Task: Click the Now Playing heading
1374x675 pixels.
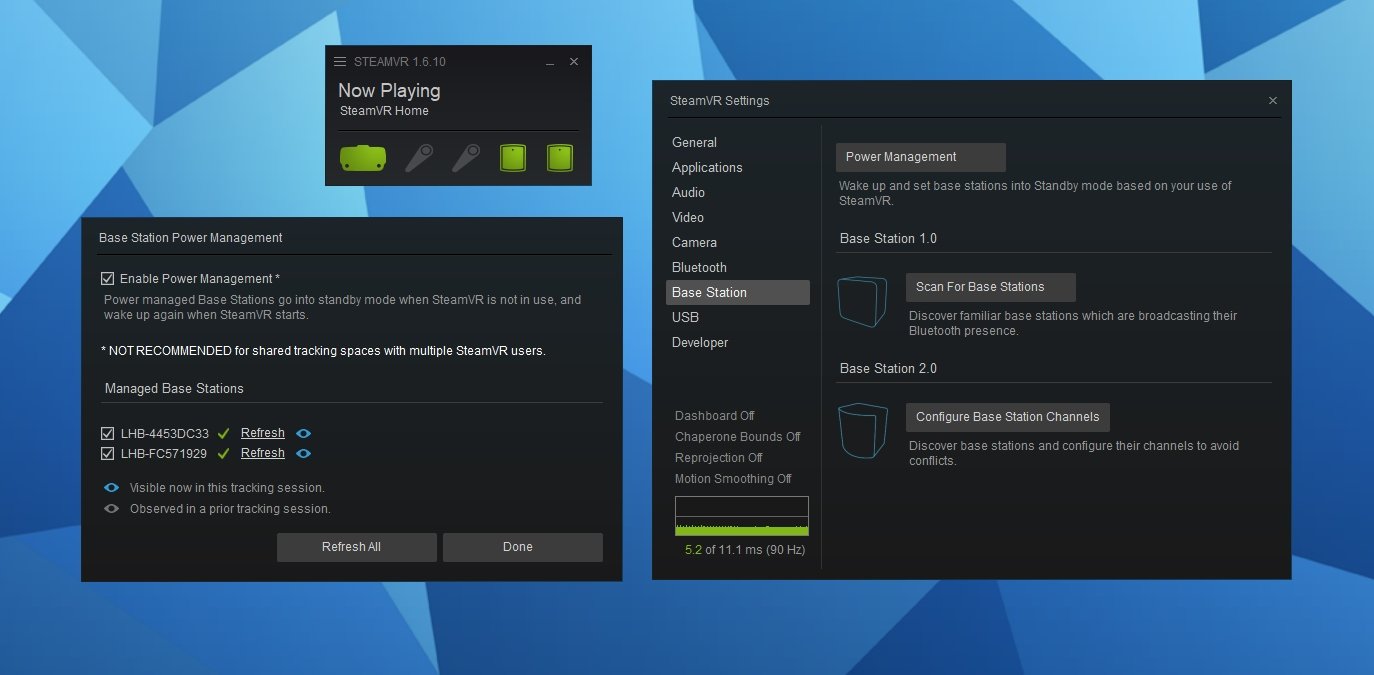Action: 389,91
